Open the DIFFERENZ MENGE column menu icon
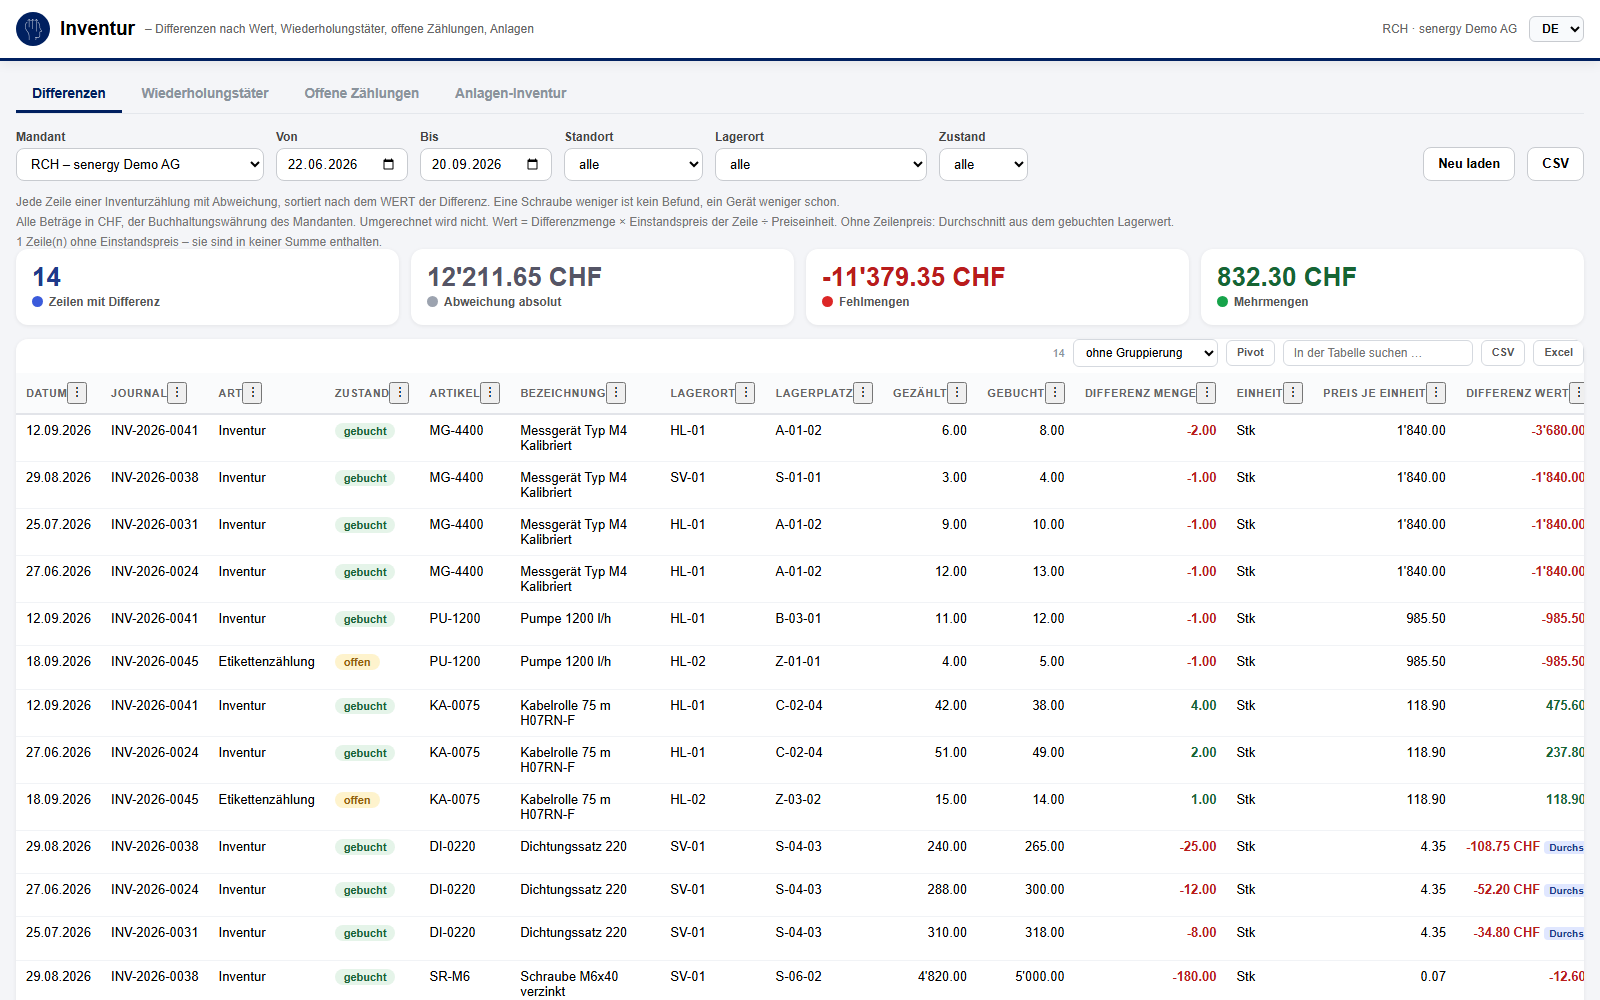 tap(1207, 393)
